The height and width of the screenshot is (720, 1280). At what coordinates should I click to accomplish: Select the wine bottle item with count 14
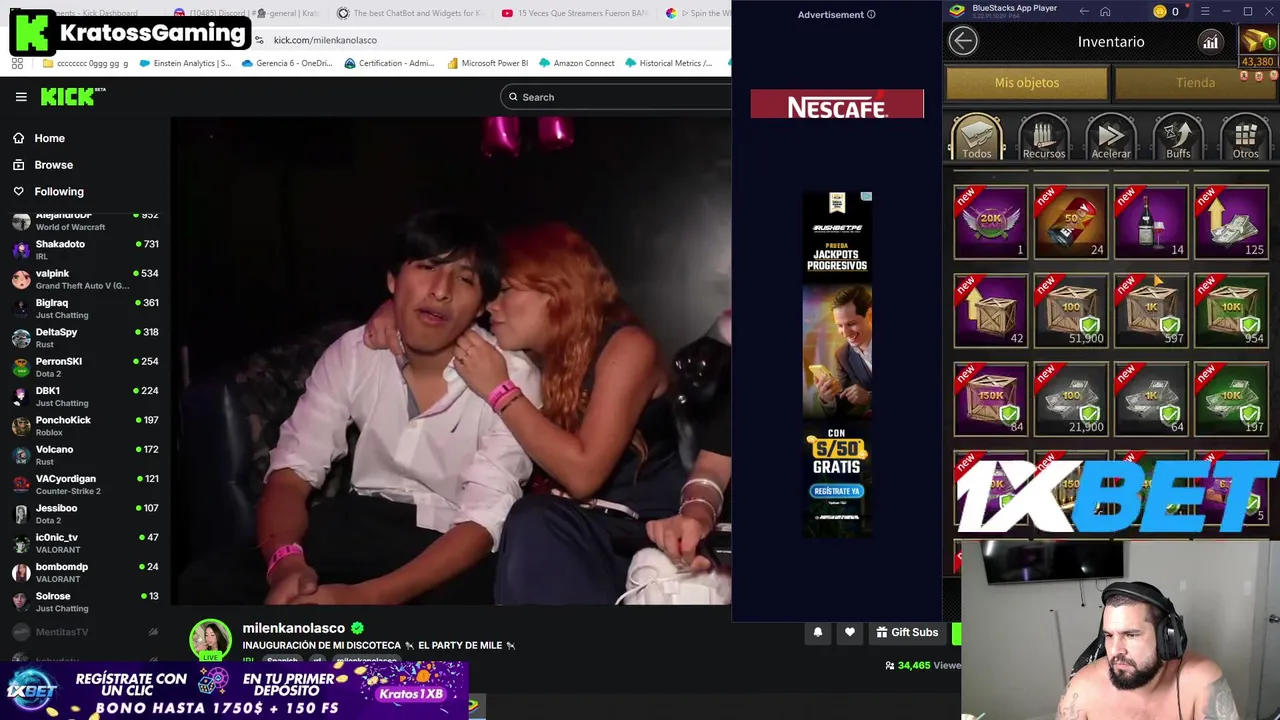(x=1151, y=222)
